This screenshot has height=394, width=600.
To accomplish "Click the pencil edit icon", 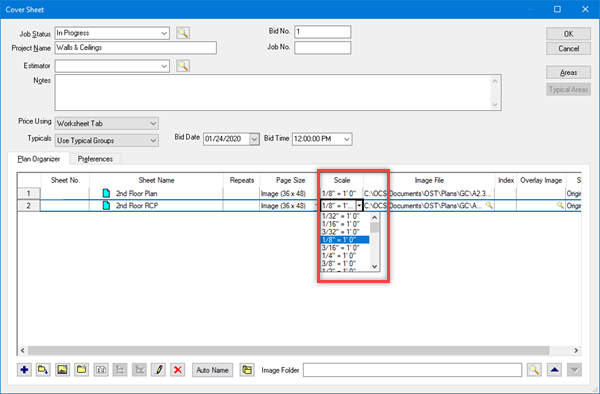I will (158, 370).
